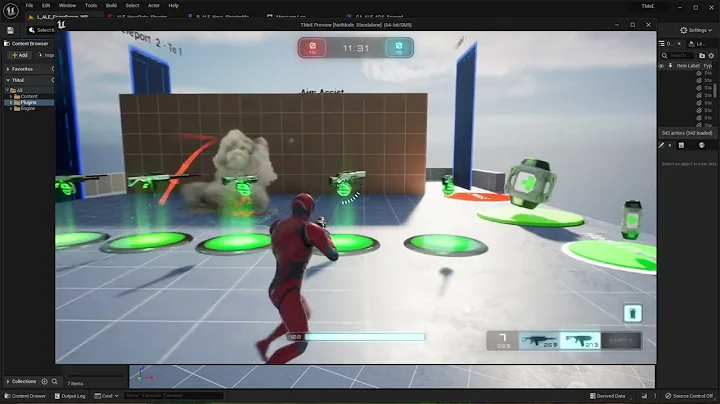720x404 pixels.
Task: Open the Select menu
Action: click(x=132, y=6)
